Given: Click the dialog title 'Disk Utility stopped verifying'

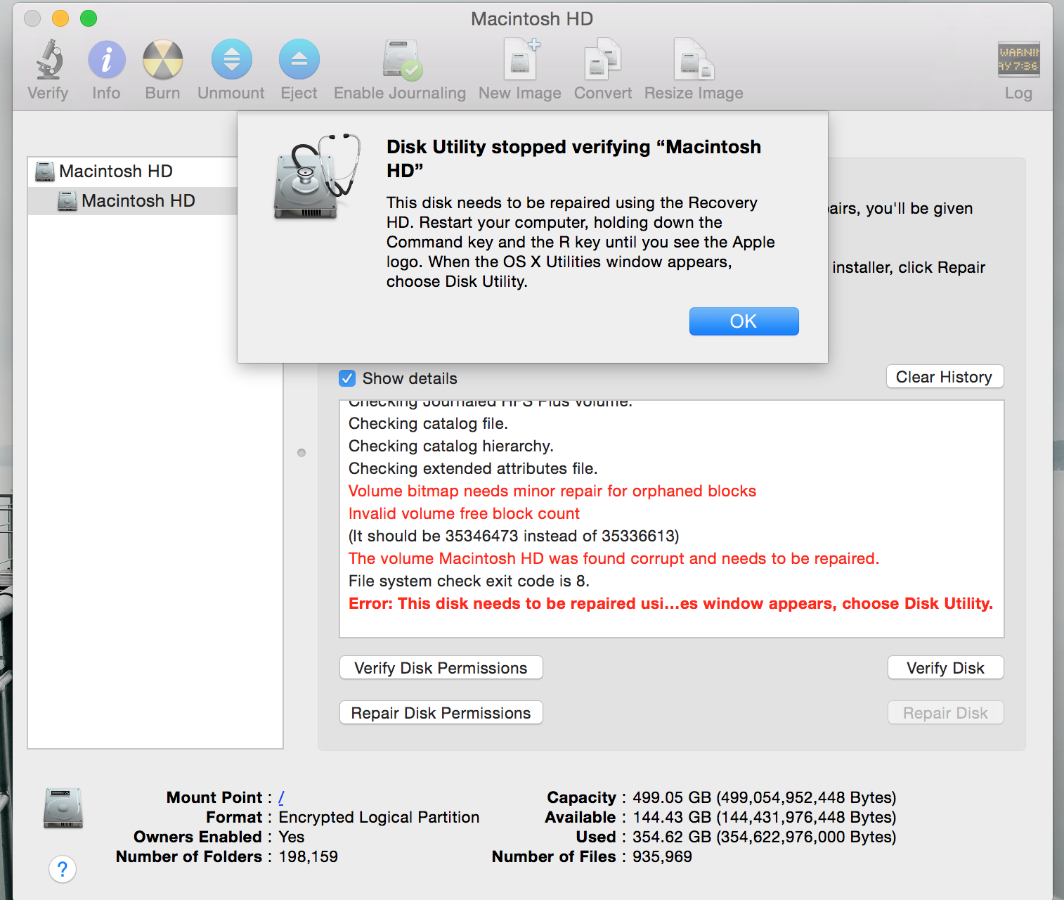Looking at the screenshot, I should [573, 158].
